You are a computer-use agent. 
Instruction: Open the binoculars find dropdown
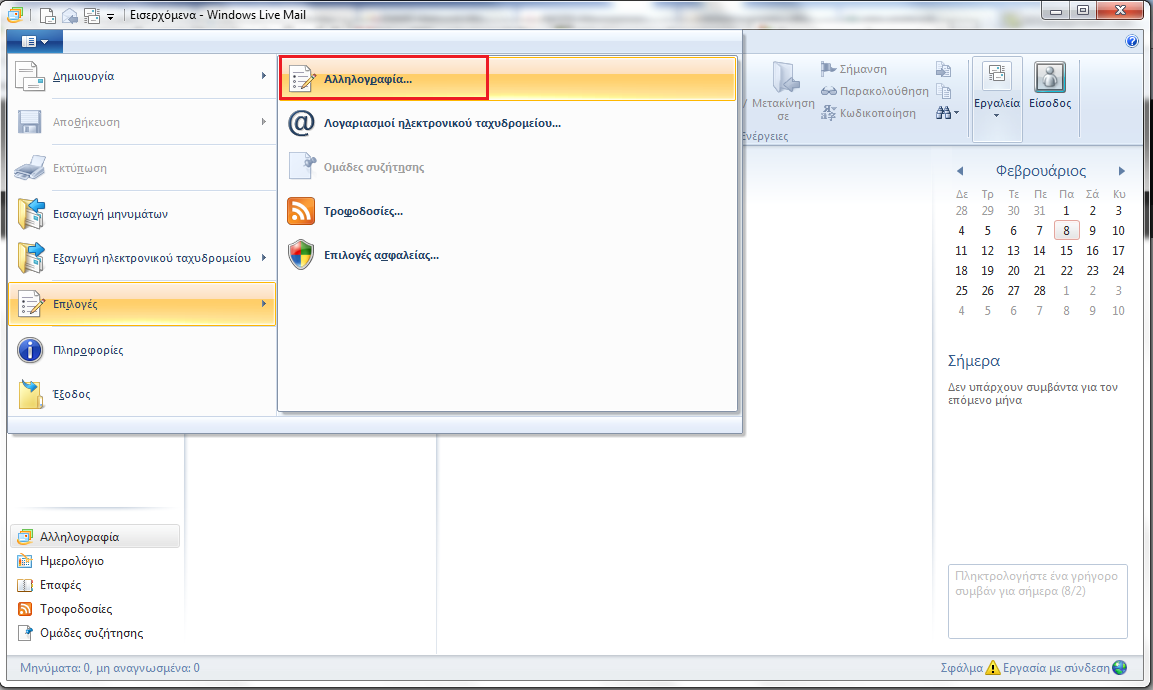coord(947,113)
